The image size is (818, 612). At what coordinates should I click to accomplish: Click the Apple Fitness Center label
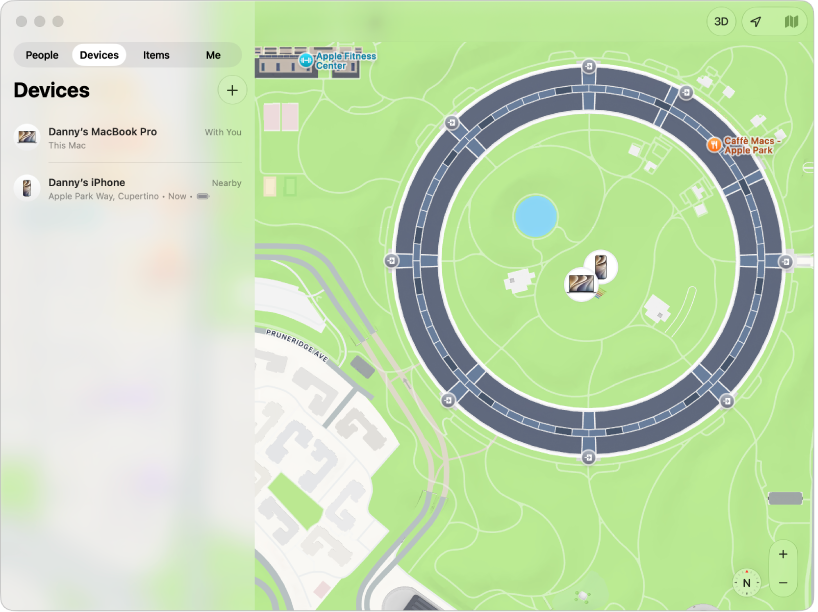point(346,61)
